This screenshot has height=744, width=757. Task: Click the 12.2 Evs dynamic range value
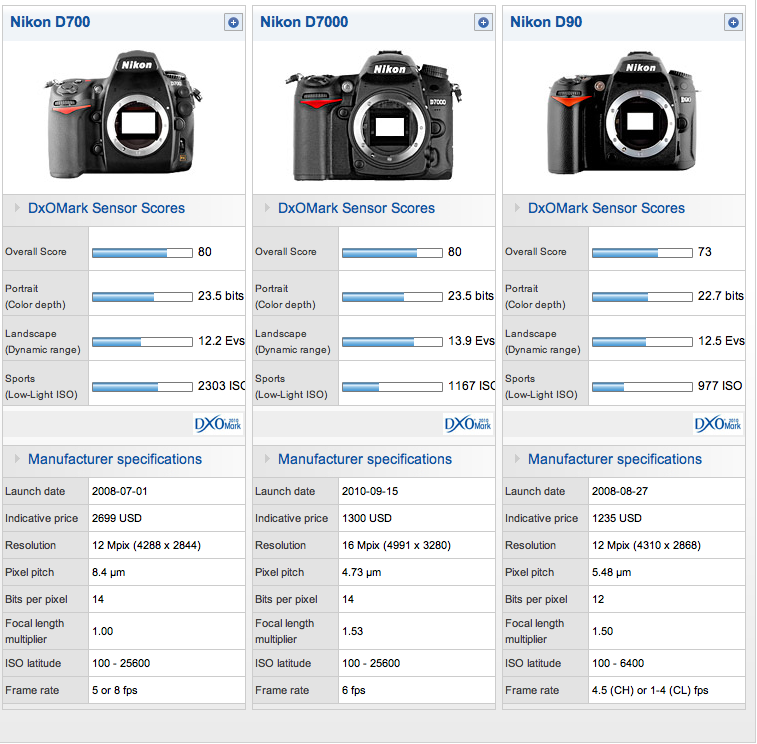point(221,341)
